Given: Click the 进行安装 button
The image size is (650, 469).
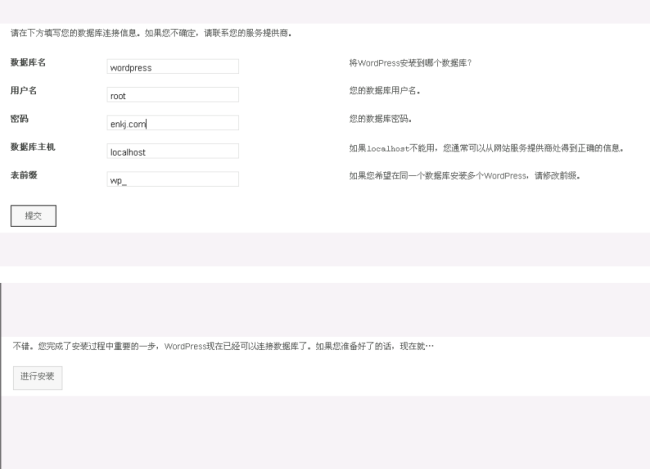Looking at the screenshot, I should 38,377.
